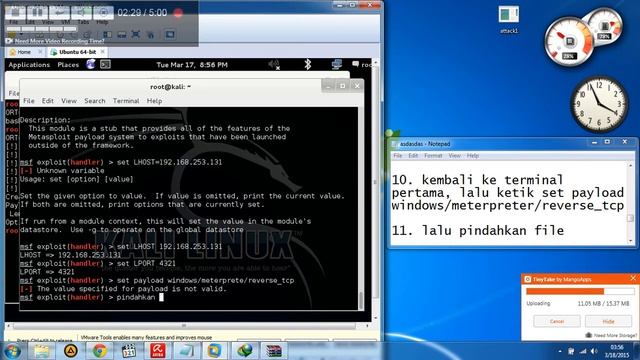Pause the screen recording

[x=37, y=12]
